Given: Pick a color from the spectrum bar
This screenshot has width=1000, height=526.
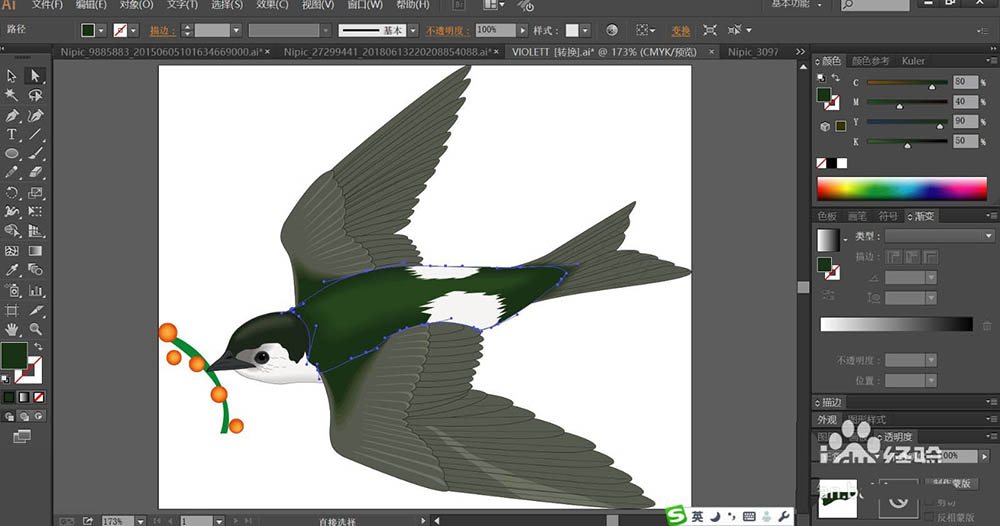Looking at the screenshot, I should 902,189.
